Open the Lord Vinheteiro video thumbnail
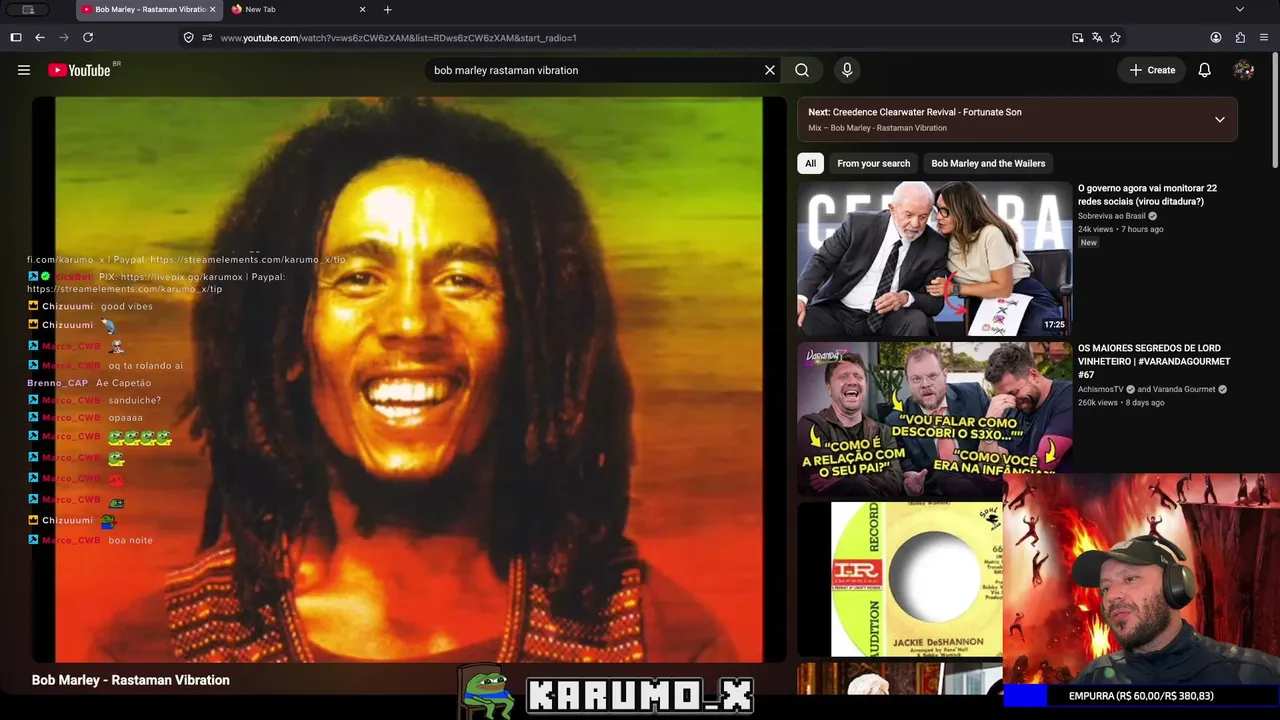Viewport: 1280px width, 720px height. click(x=934, y=419)
